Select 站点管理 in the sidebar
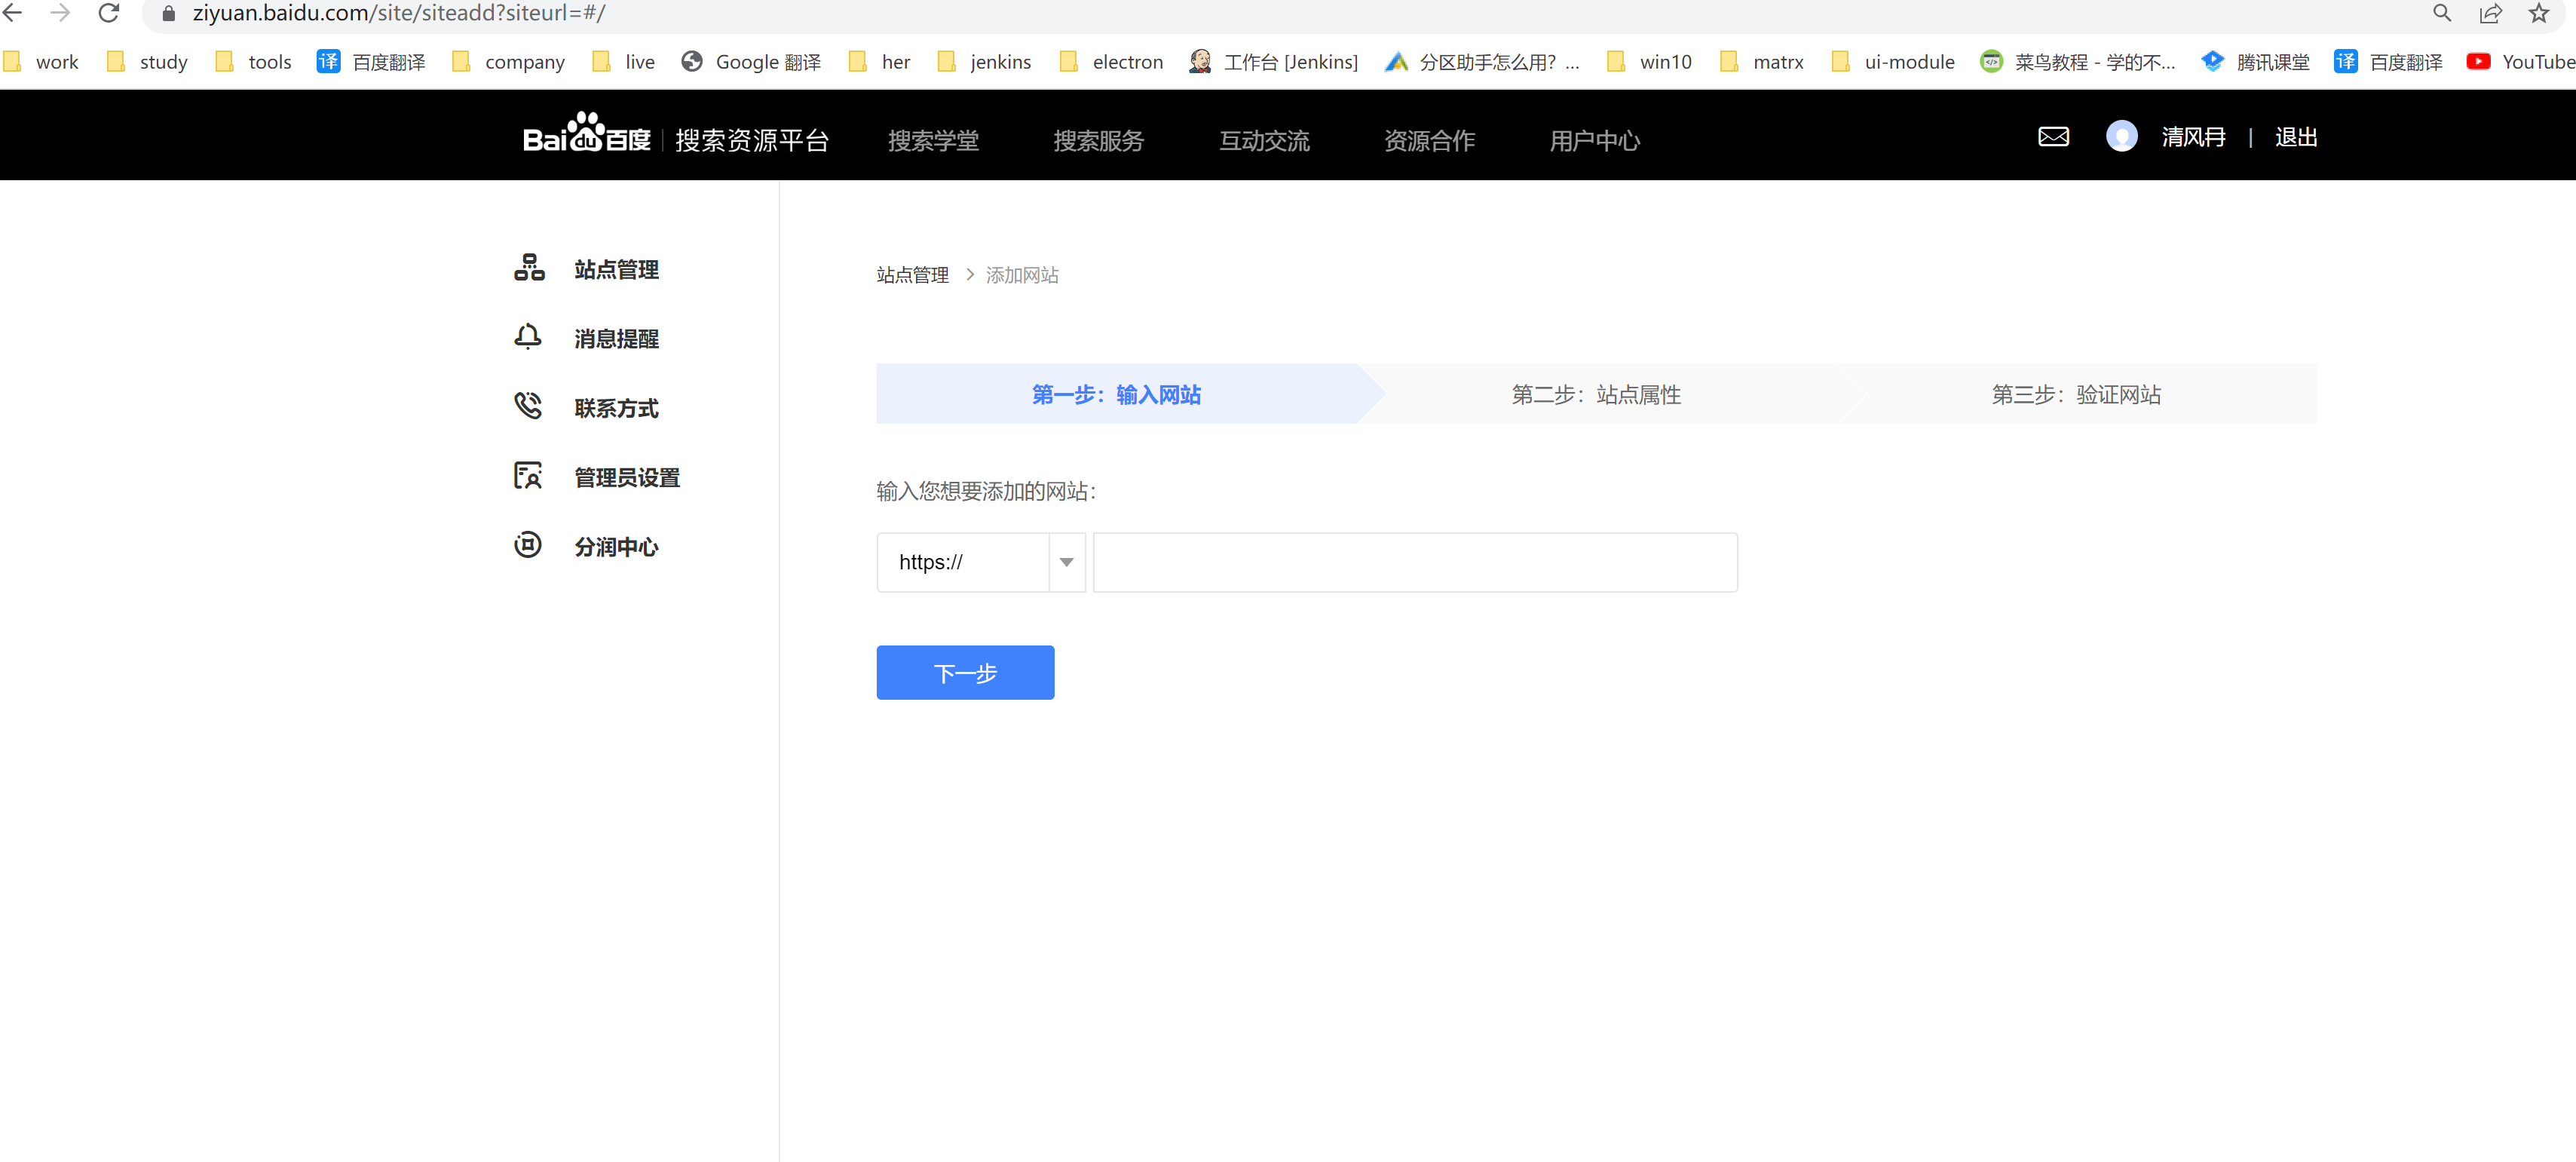 click(x=587, y=269)
